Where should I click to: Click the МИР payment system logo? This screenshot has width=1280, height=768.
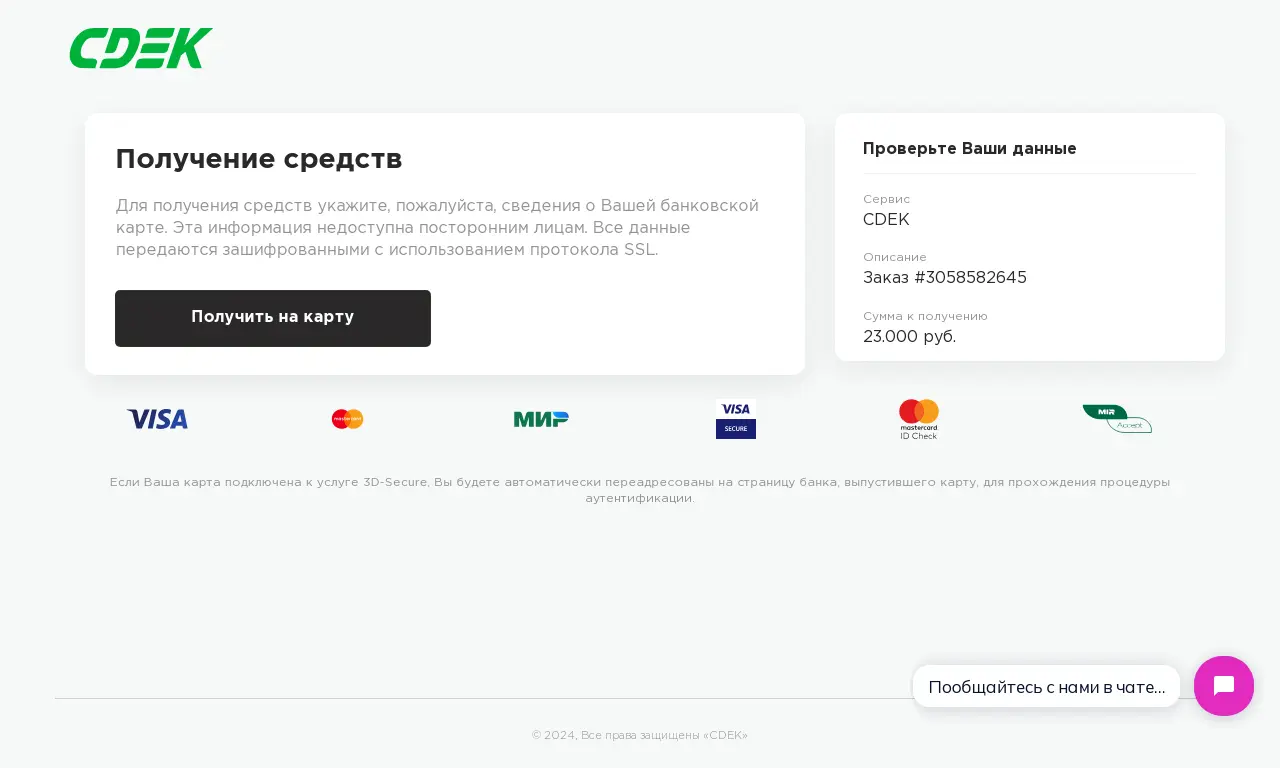click(541, 419)
